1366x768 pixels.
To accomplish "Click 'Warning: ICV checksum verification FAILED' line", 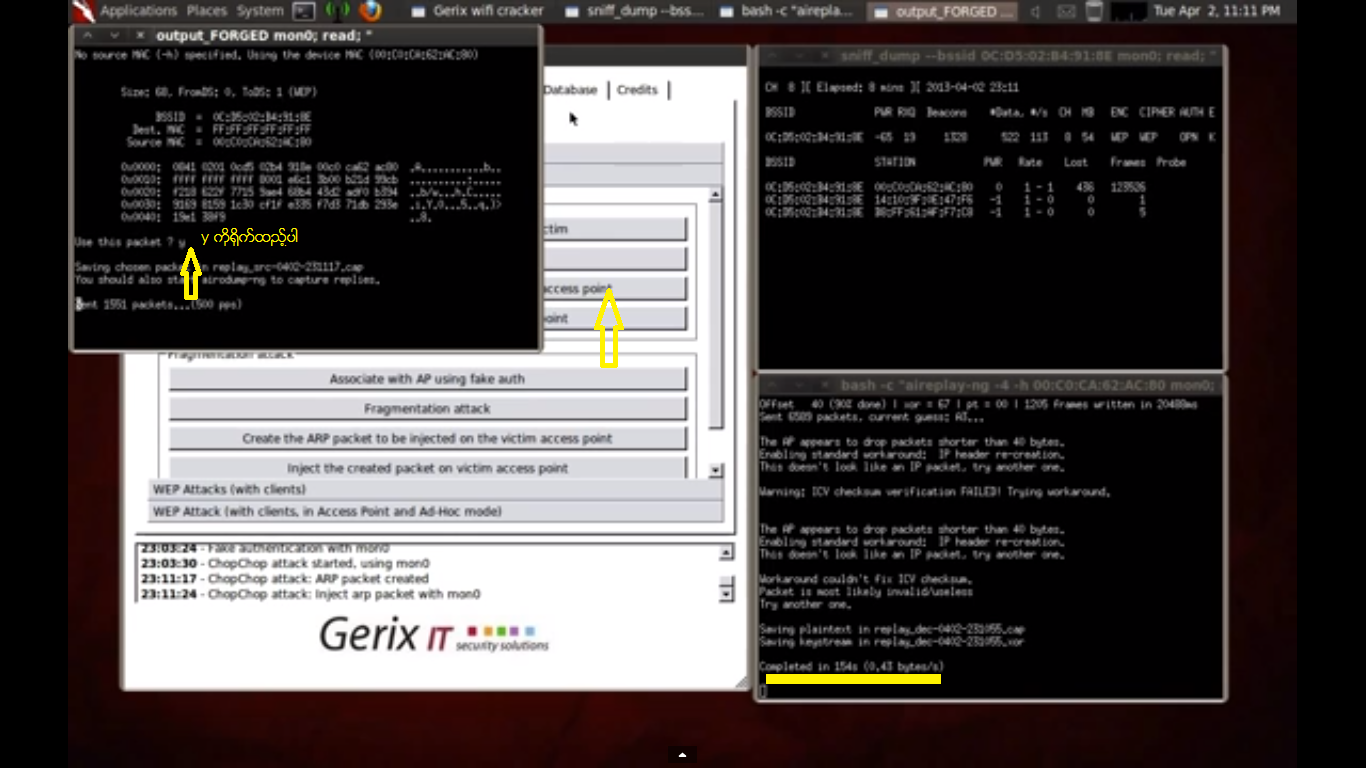I will [x=934, y=492].
